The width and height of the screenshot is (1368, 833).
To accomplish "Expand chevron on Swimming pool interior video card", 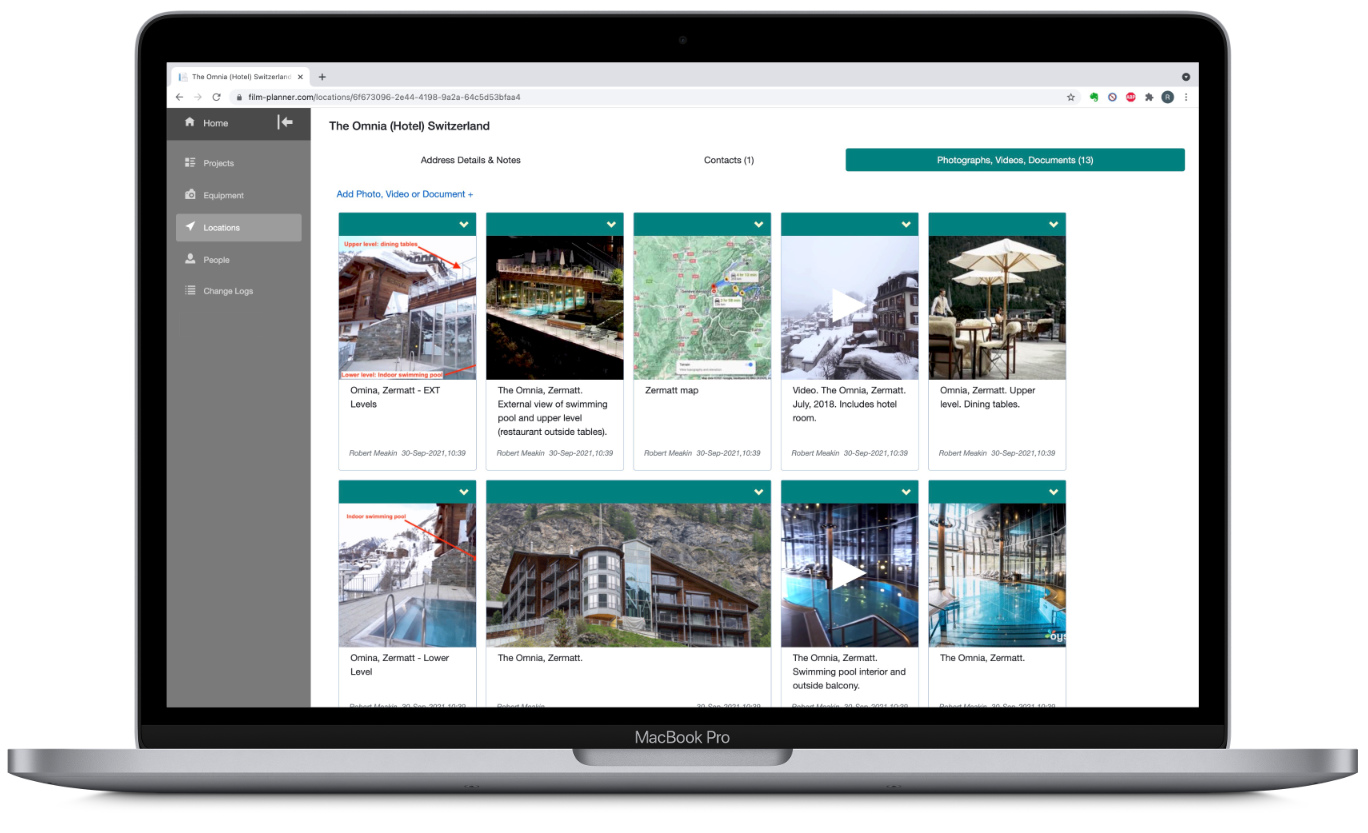I will coord(906,492).
